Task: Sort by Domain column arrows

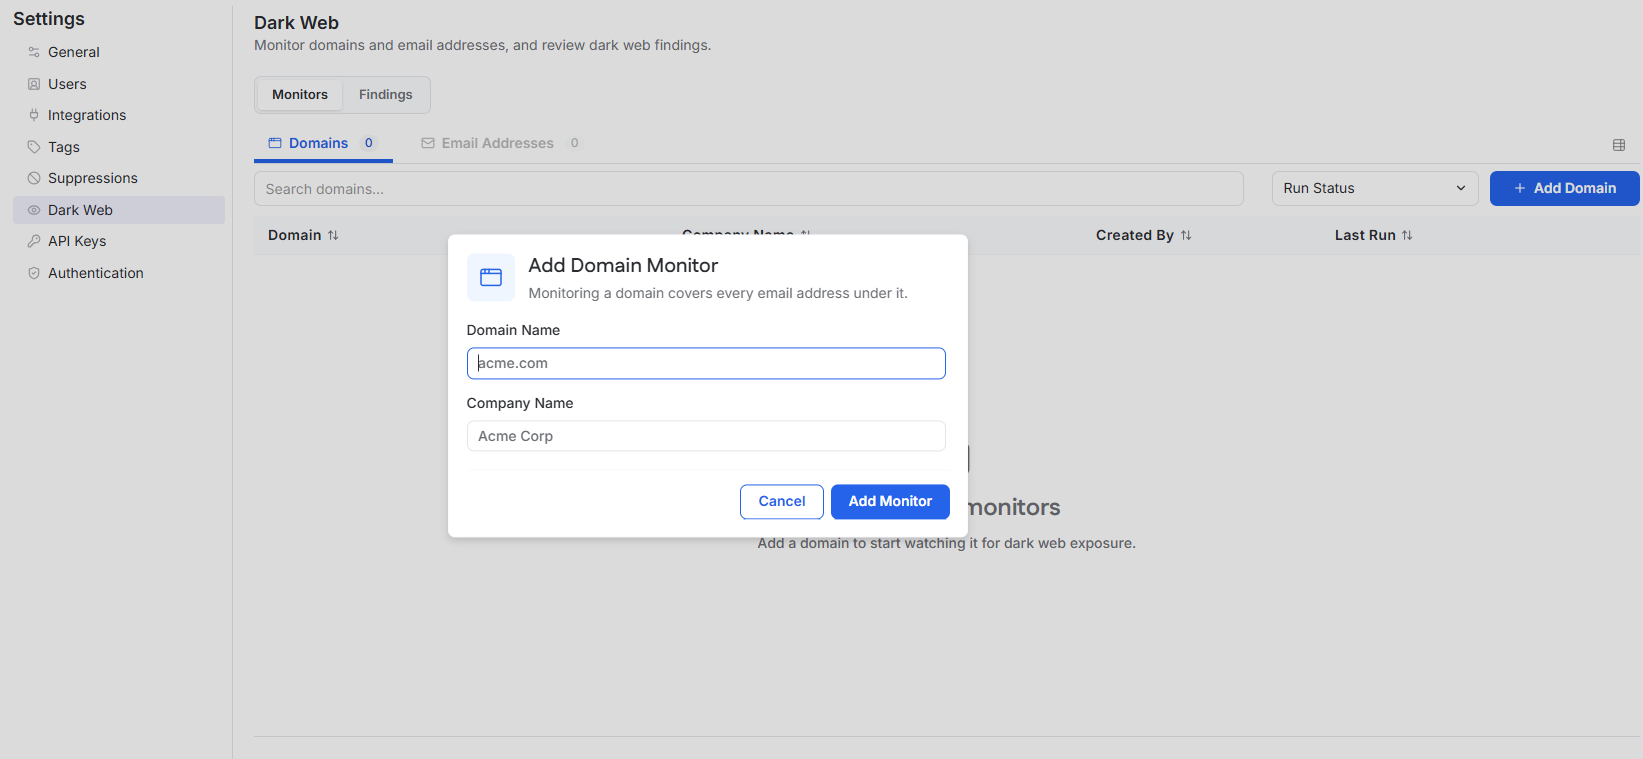Action: point(333,235)
